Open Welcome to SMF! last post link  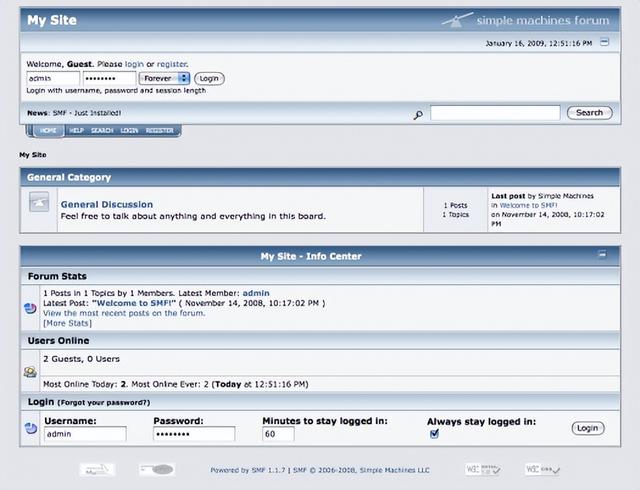pos(529,205)
